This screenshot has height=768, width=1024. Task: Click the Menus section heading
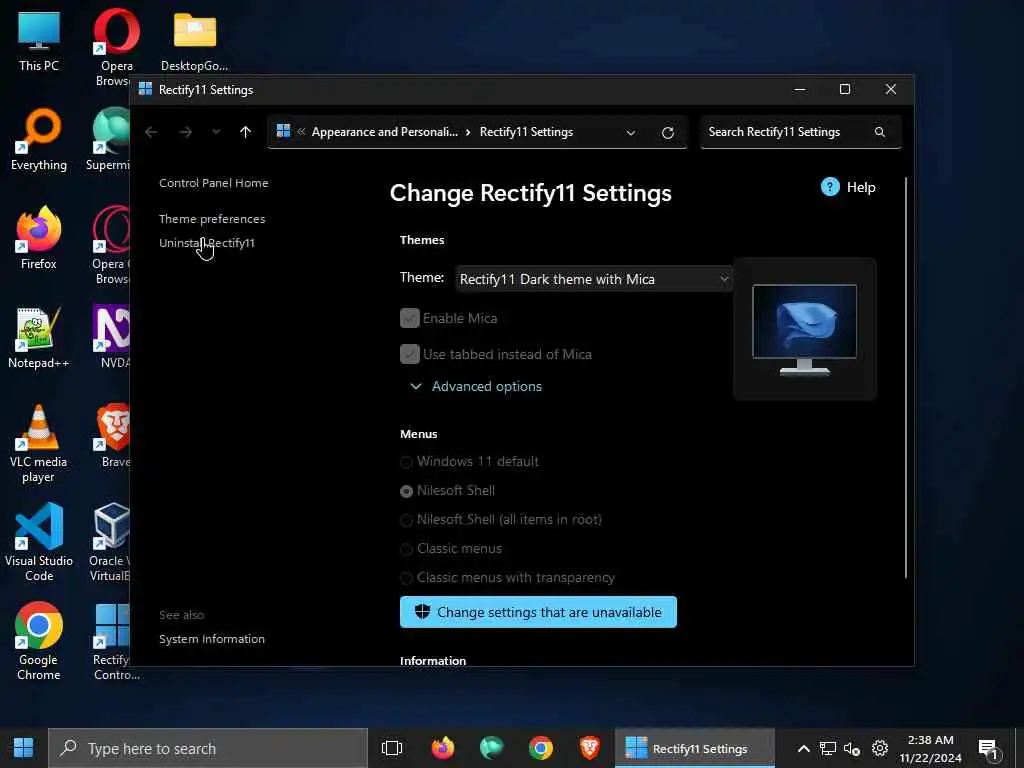(x=419, y=434)
